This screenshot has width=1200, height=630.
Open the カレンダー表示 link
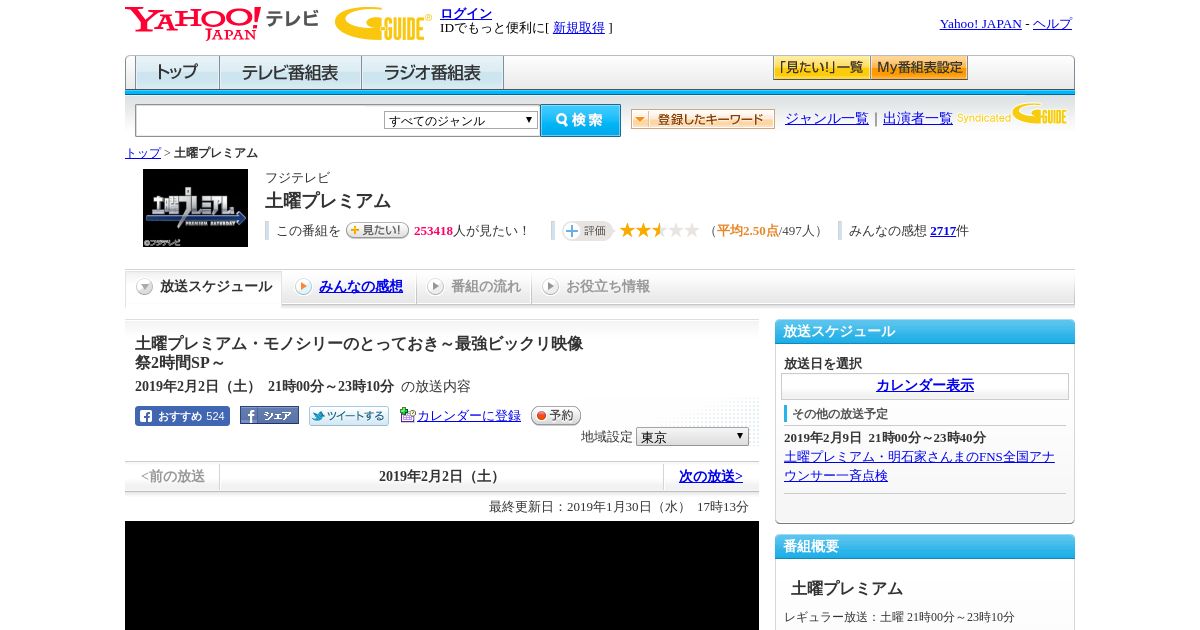(925, 386)
